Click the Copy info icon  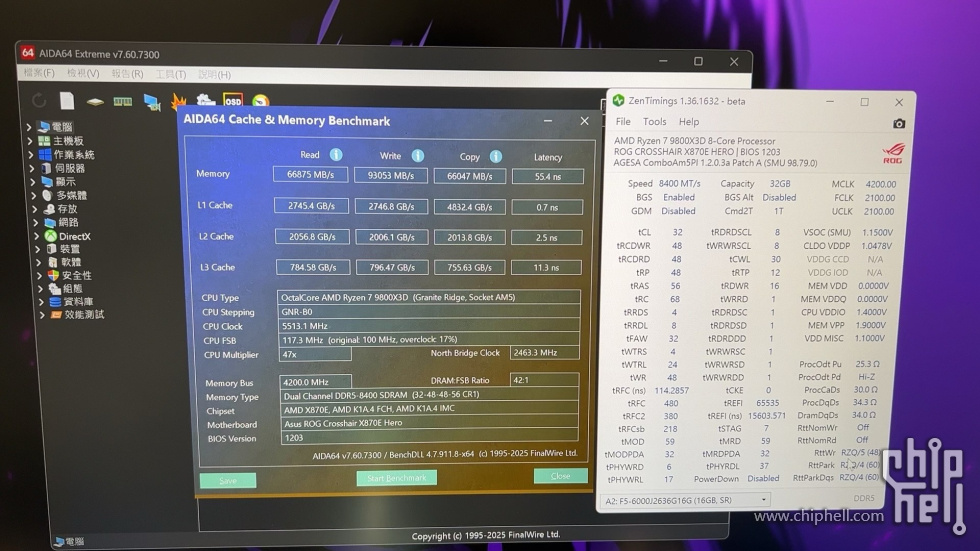[496, 156]
